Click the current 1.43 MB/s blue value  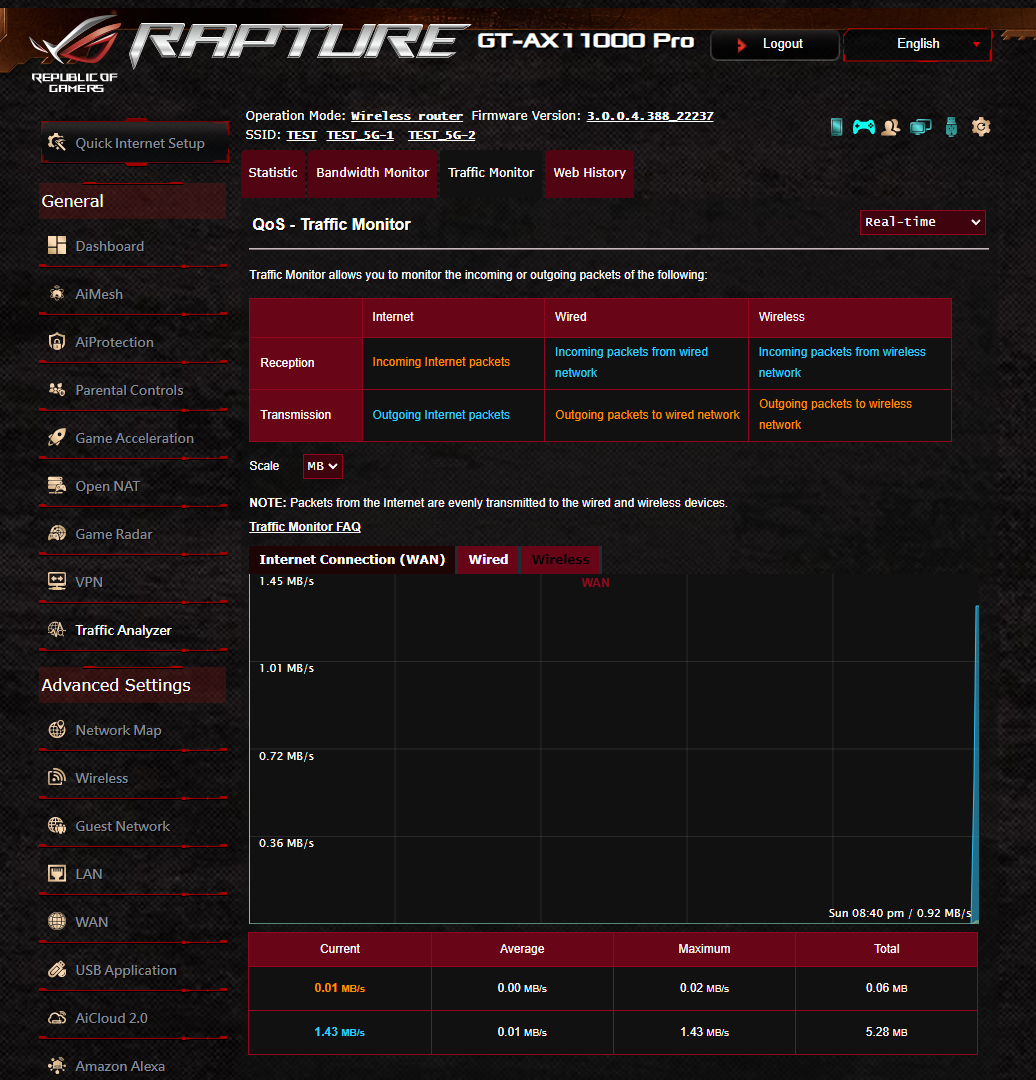(340, 1032)
